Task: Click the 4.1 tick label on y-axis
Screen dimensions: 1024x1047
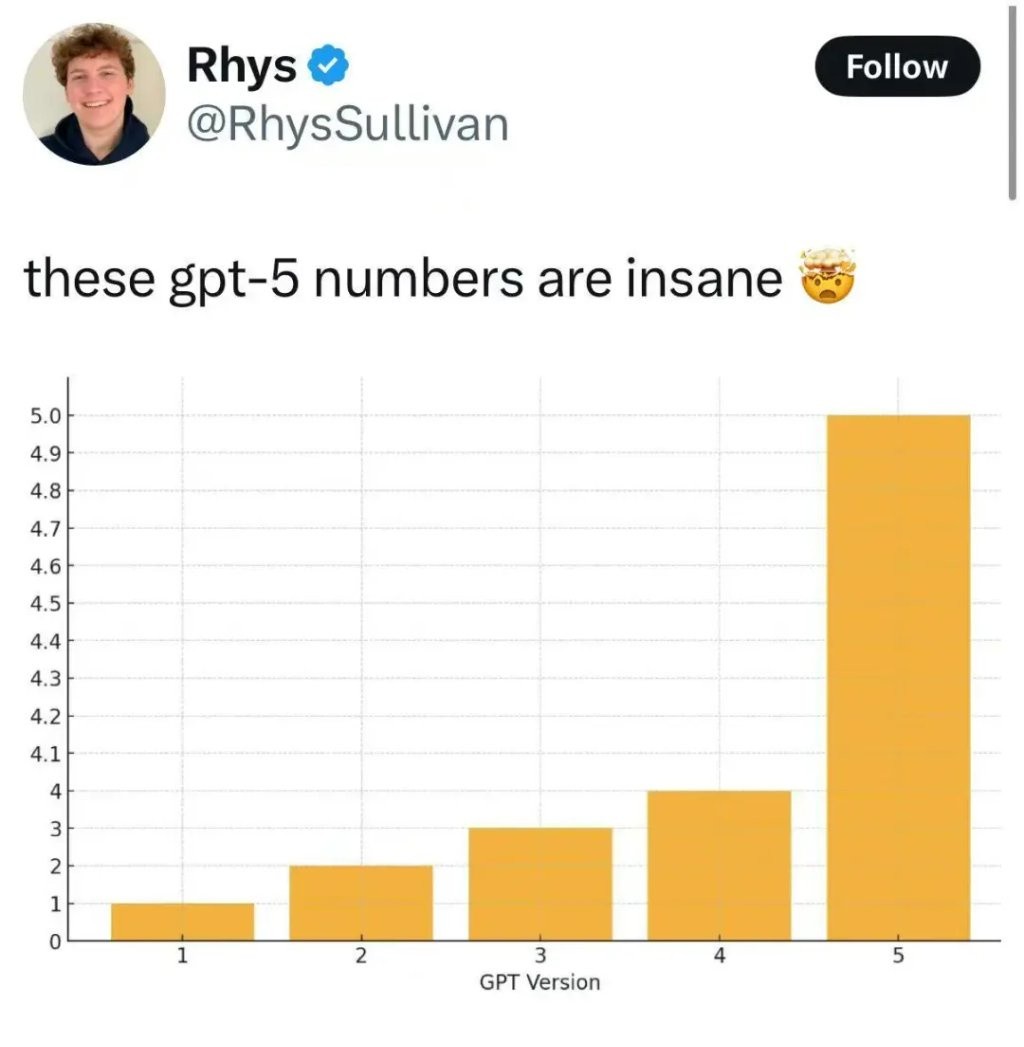Action: (43, 753)
